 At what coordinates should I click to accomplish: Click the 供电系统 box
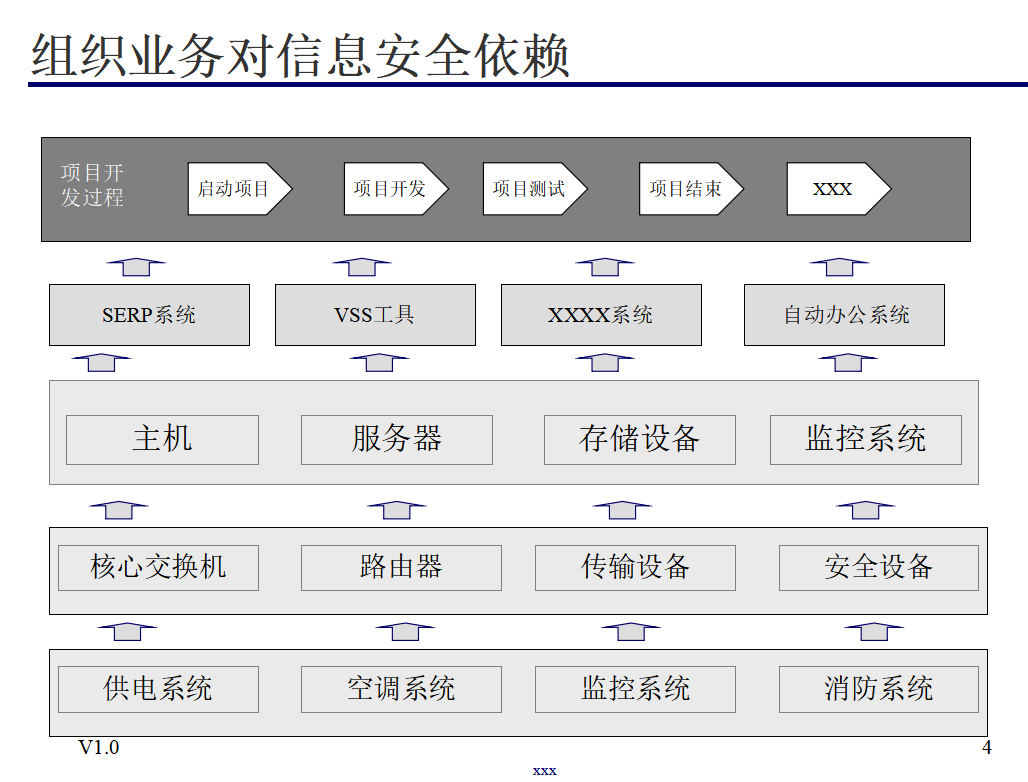(159, 690)
